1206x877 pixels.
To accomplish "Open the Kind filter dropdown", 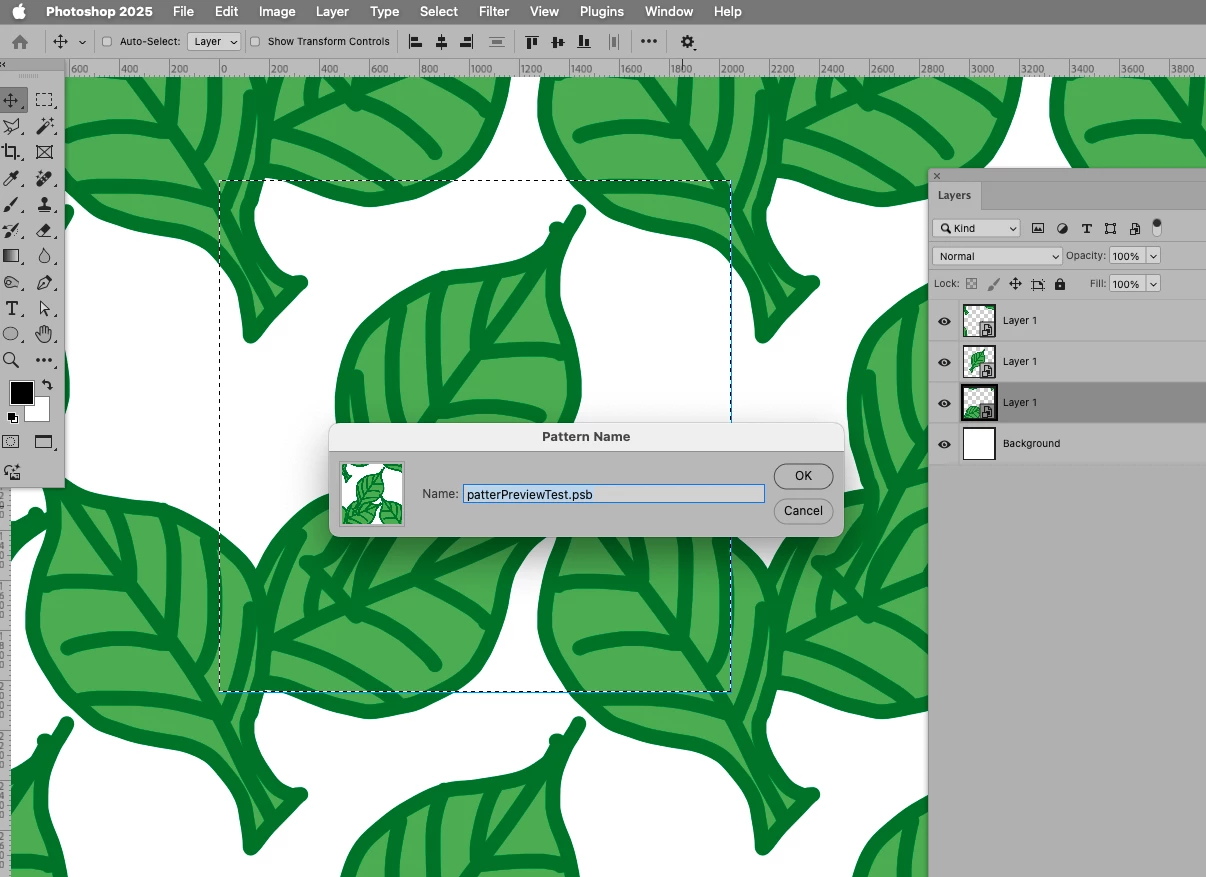I will [976, 228].
